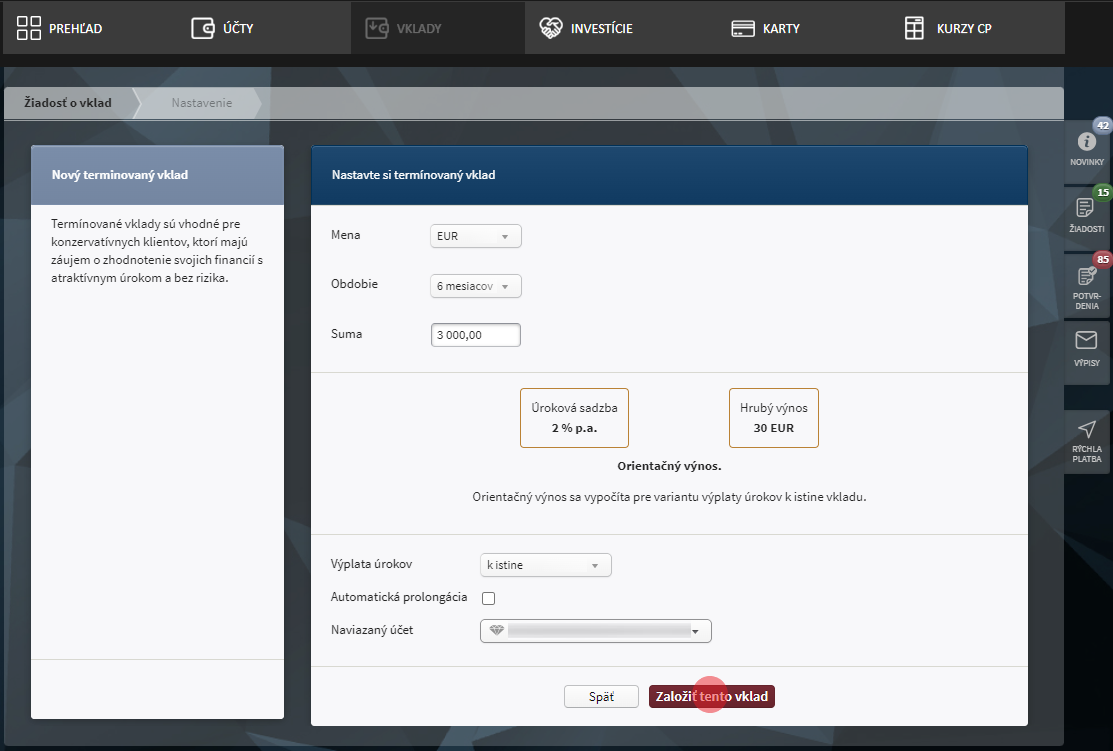Open the Žiadosti requests icon
Screen dimensions: 1113x751
coord(1086,208)
